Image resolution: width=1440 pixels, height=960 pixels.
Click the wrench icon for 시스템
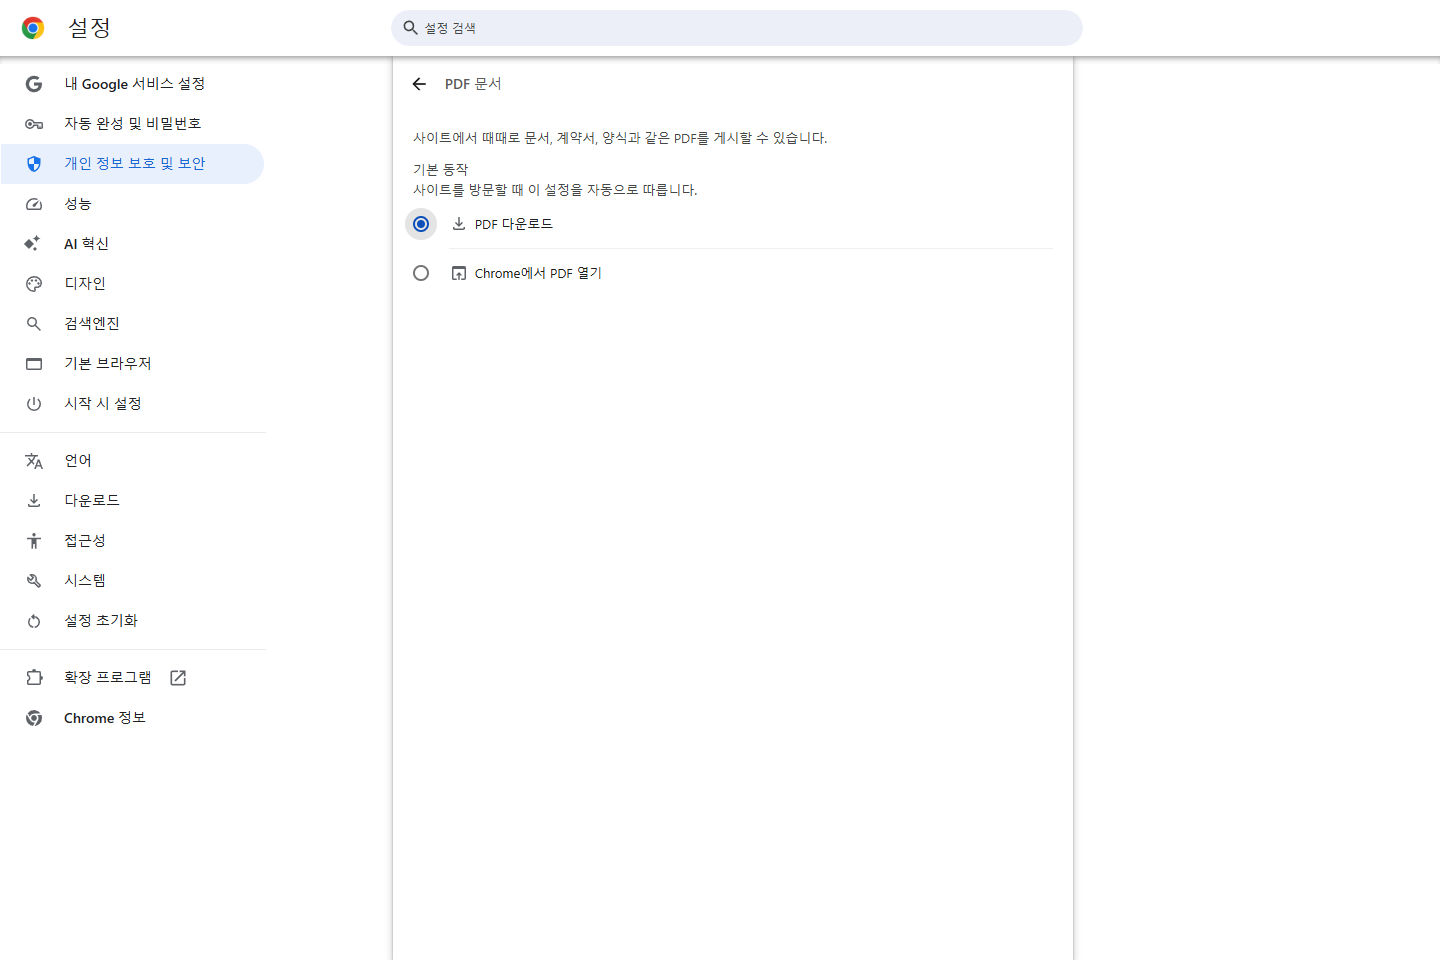pos(34,581)
